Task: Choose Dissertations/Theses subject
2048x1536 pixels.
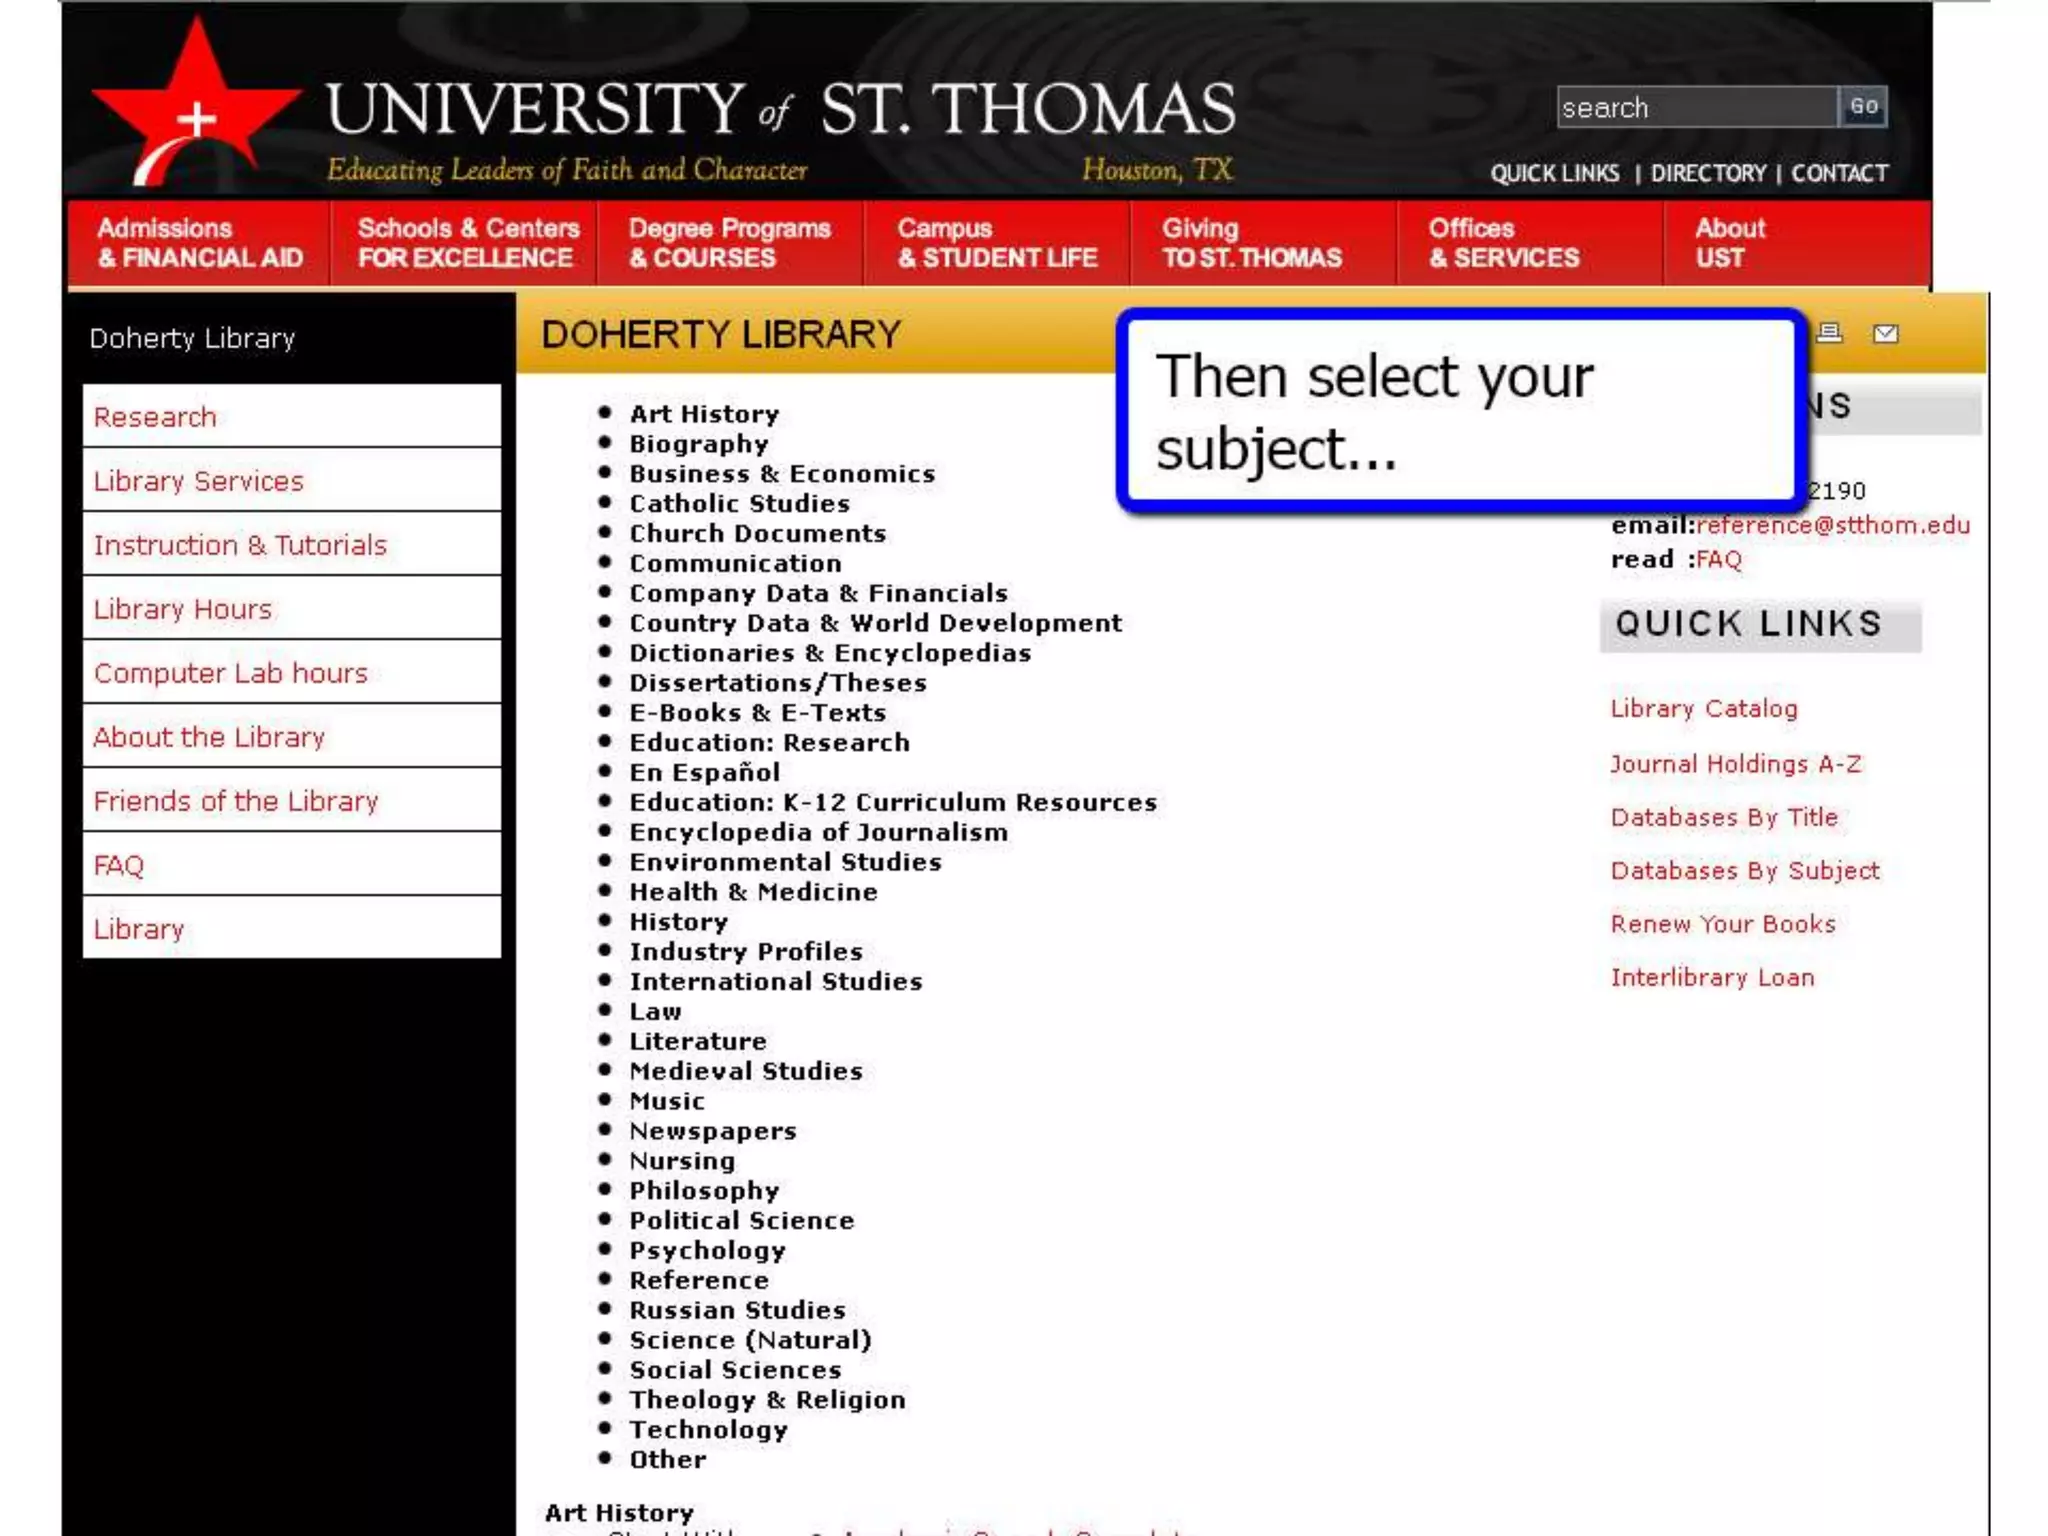Action: 777,683
